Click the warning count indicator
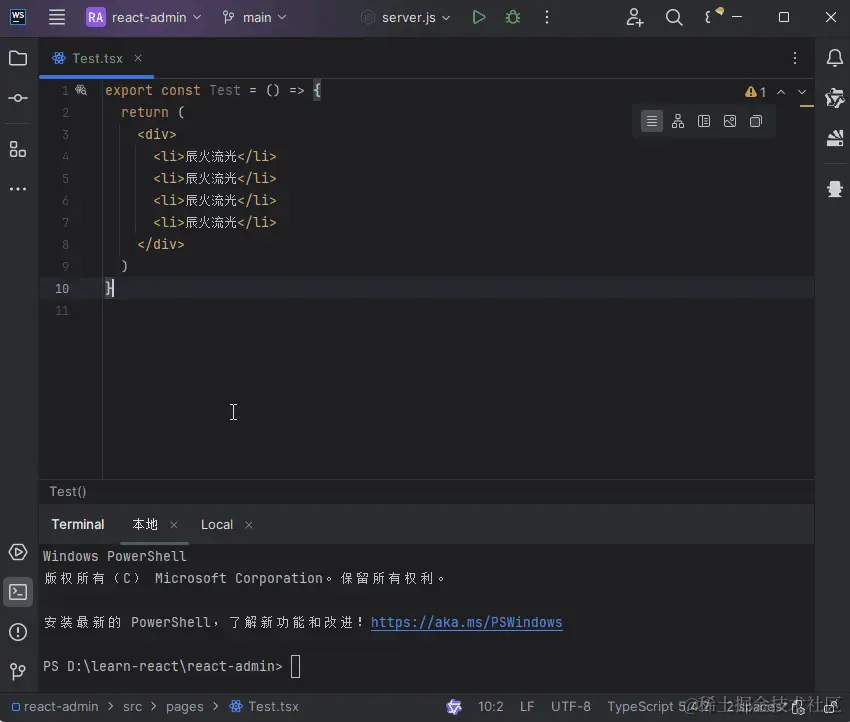The height and width of the screenshot is (722, 850). (755, 92)
